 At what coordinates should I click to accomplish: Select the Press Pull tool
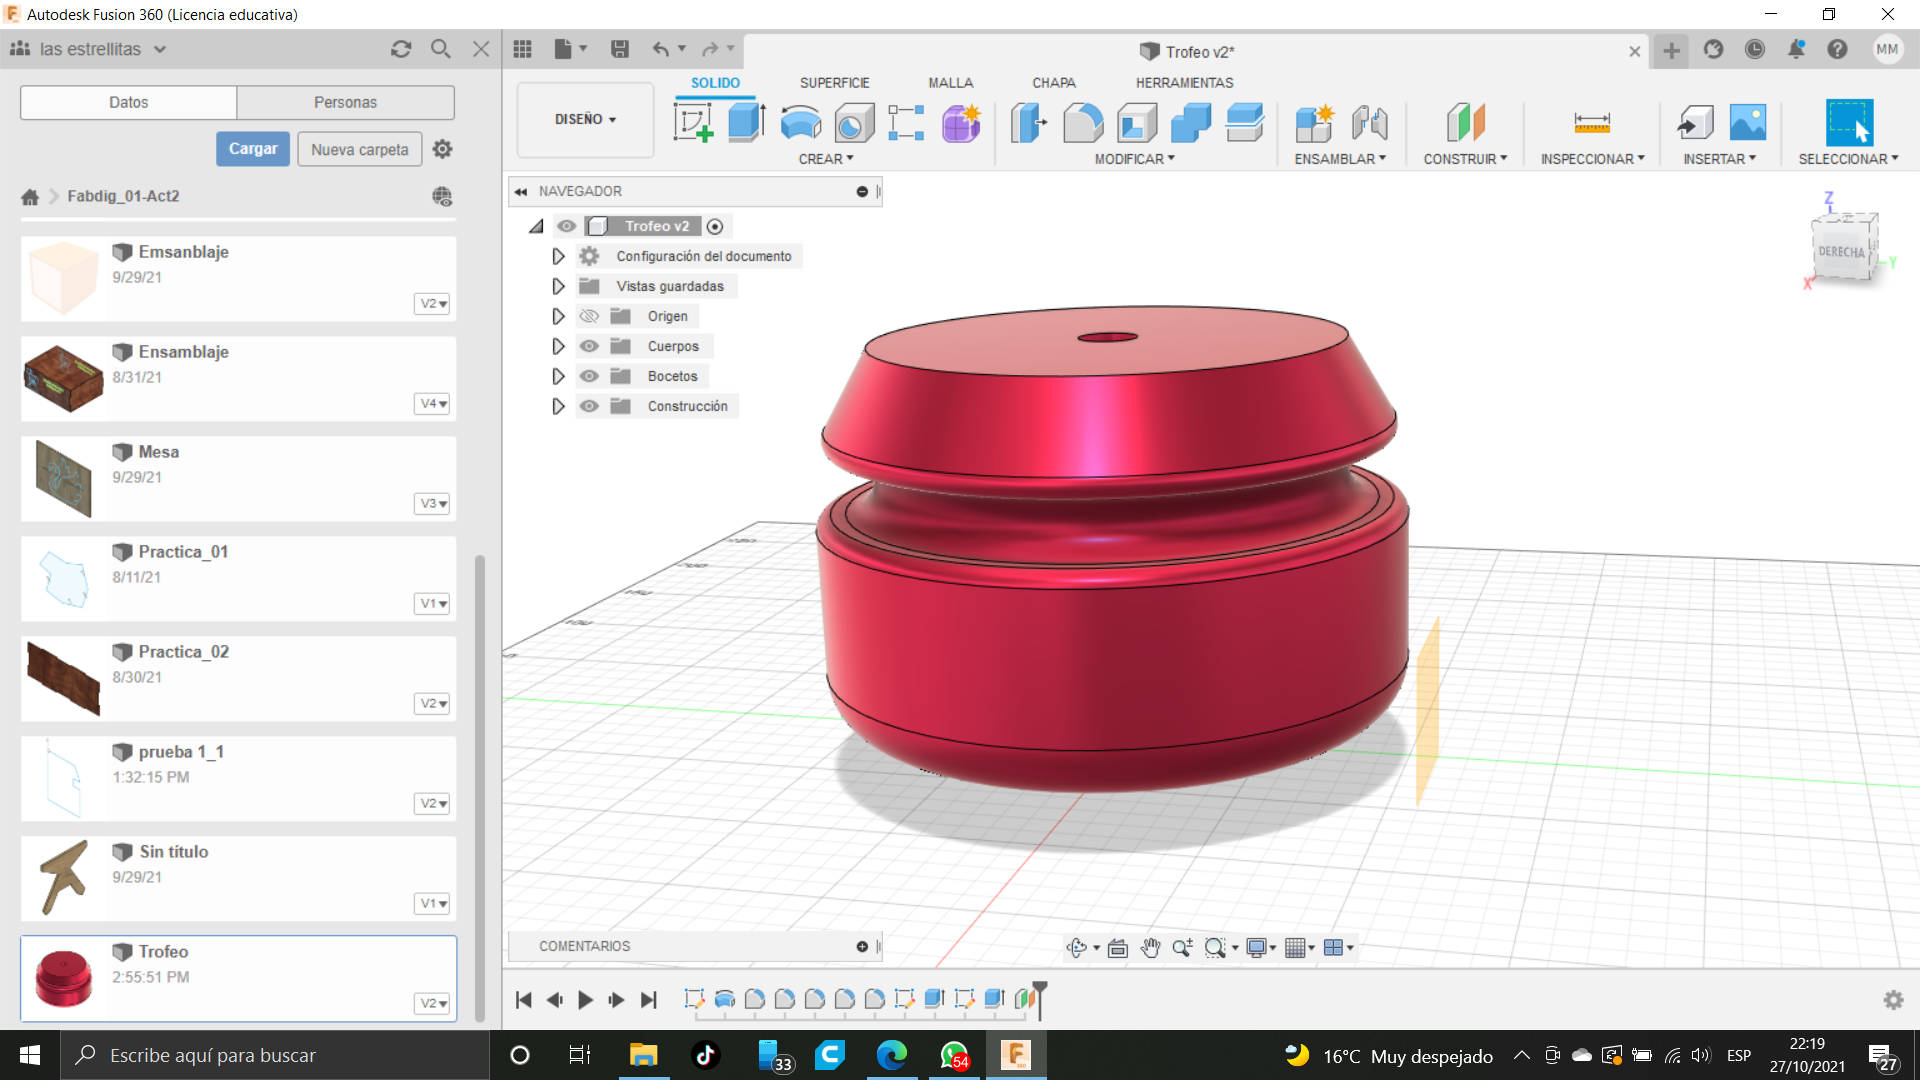click(x=1028, y=123)
